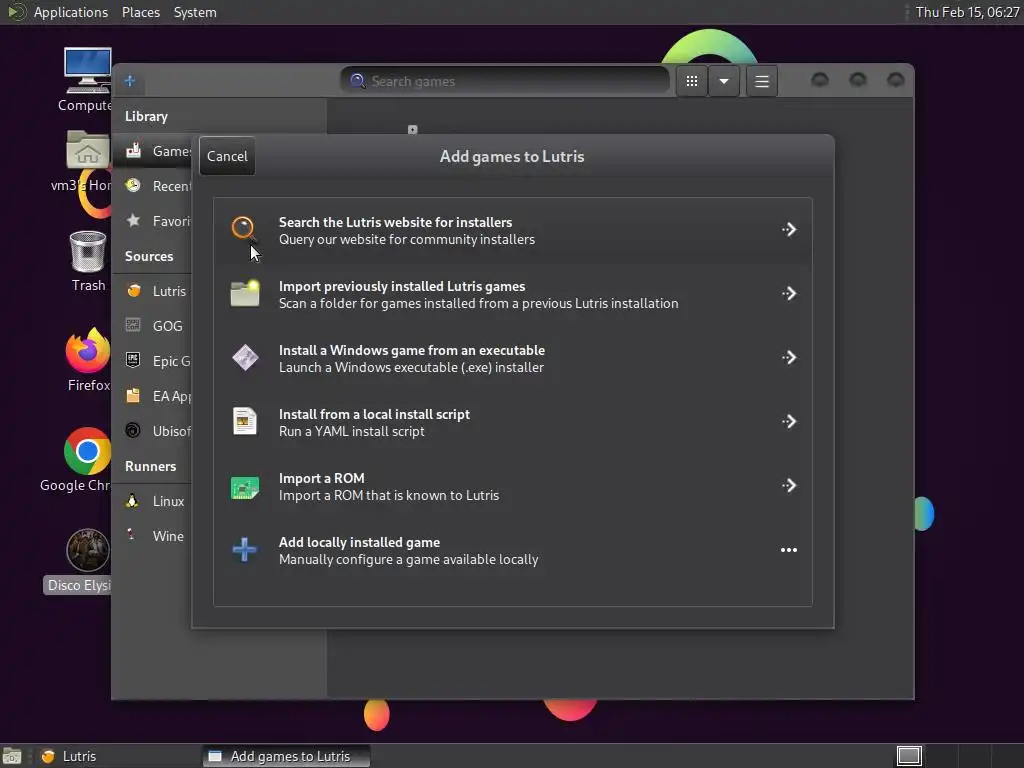
Task: Click the green ROM chip icon
Action: coord(245,488)
